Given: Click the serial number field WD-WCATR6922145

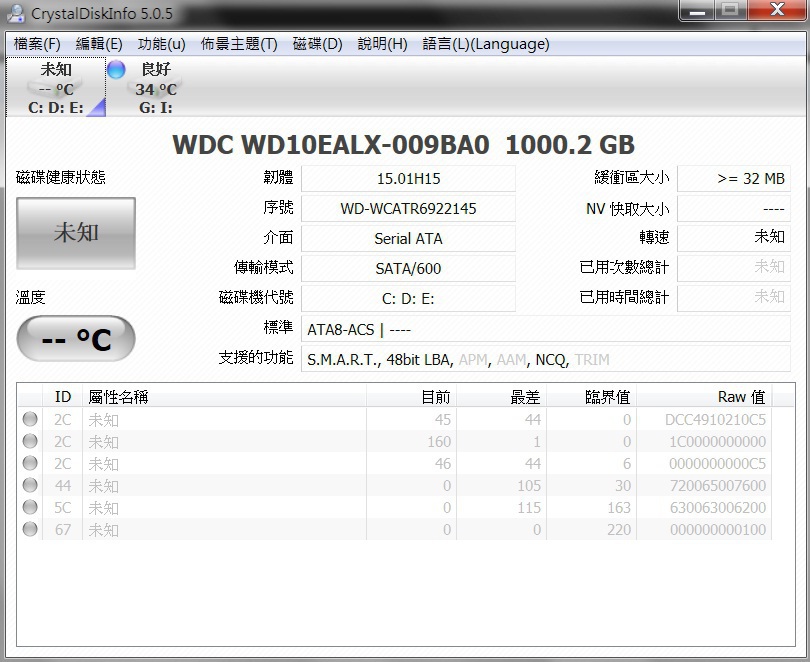Looking at the screenshot, I should point(408,209).
